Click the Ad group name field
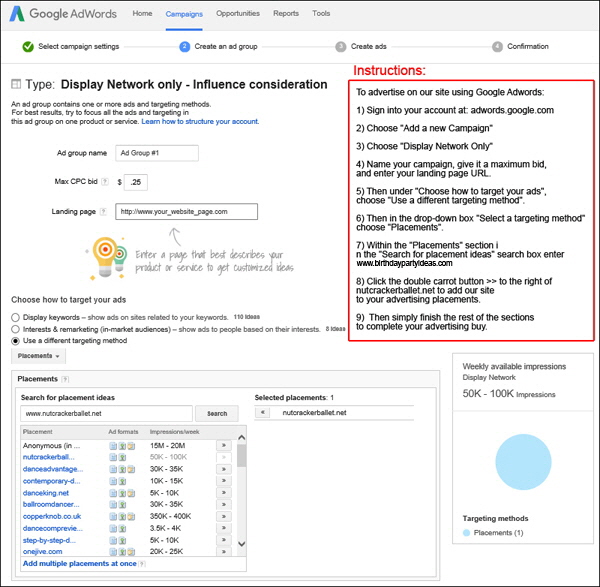Screen dimensions: 600x587 157,153
